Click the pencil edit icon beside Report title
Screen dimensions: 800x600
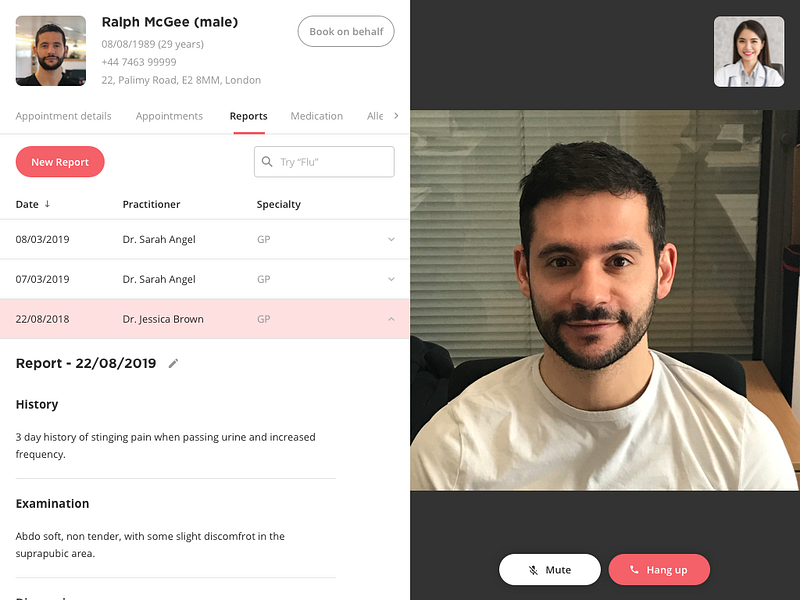pos(173,363)
